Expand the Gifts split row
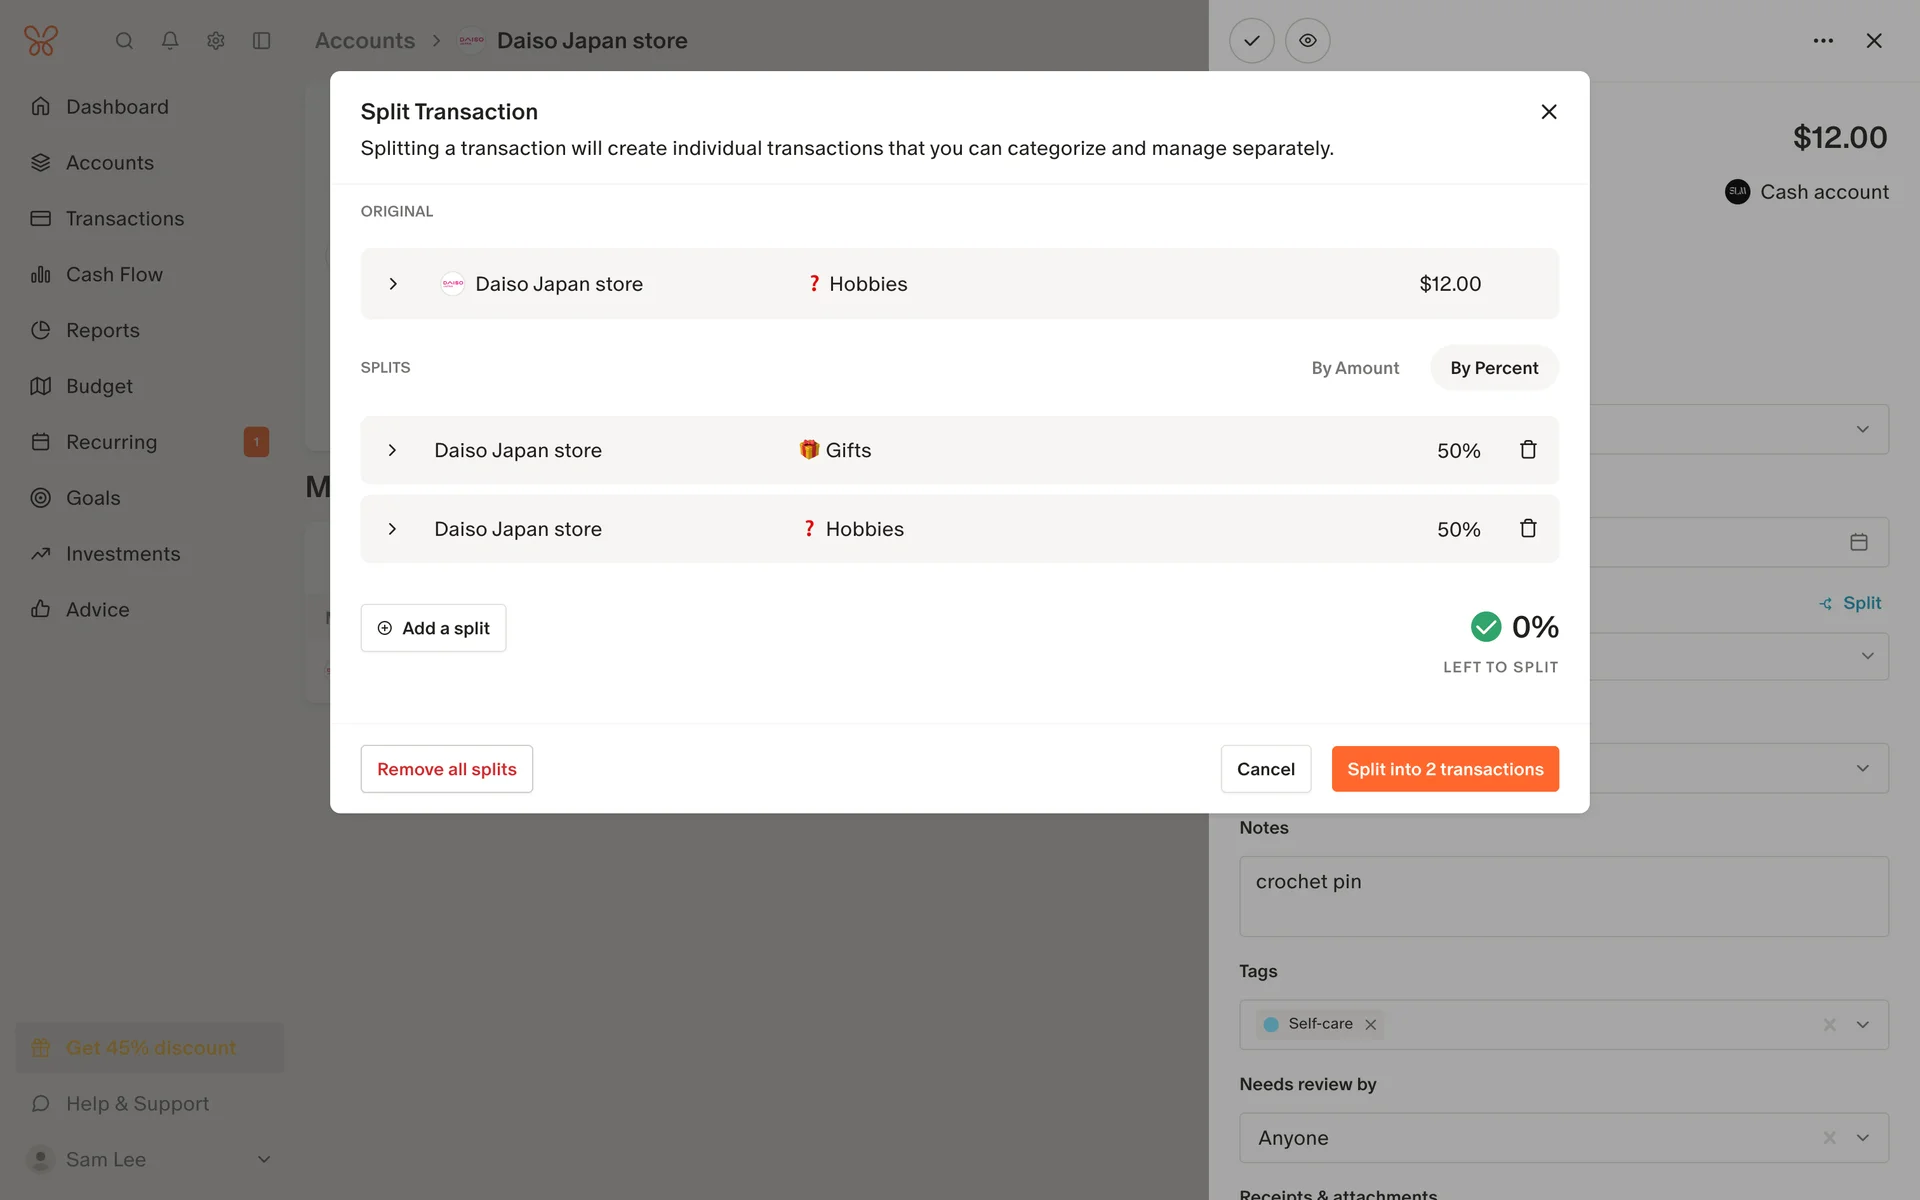Screen dimensions: 1920x1200 (x=392, y=450)
